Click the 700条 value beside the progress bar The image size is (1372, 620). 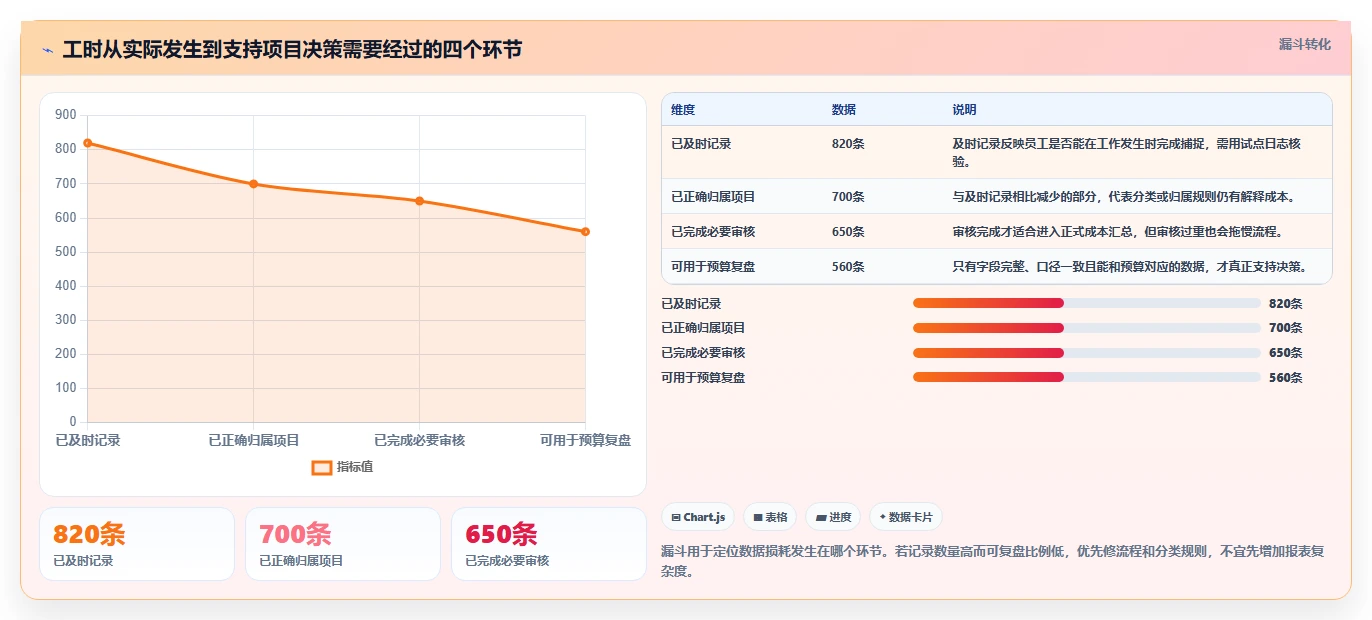(x=1285, y=328)
